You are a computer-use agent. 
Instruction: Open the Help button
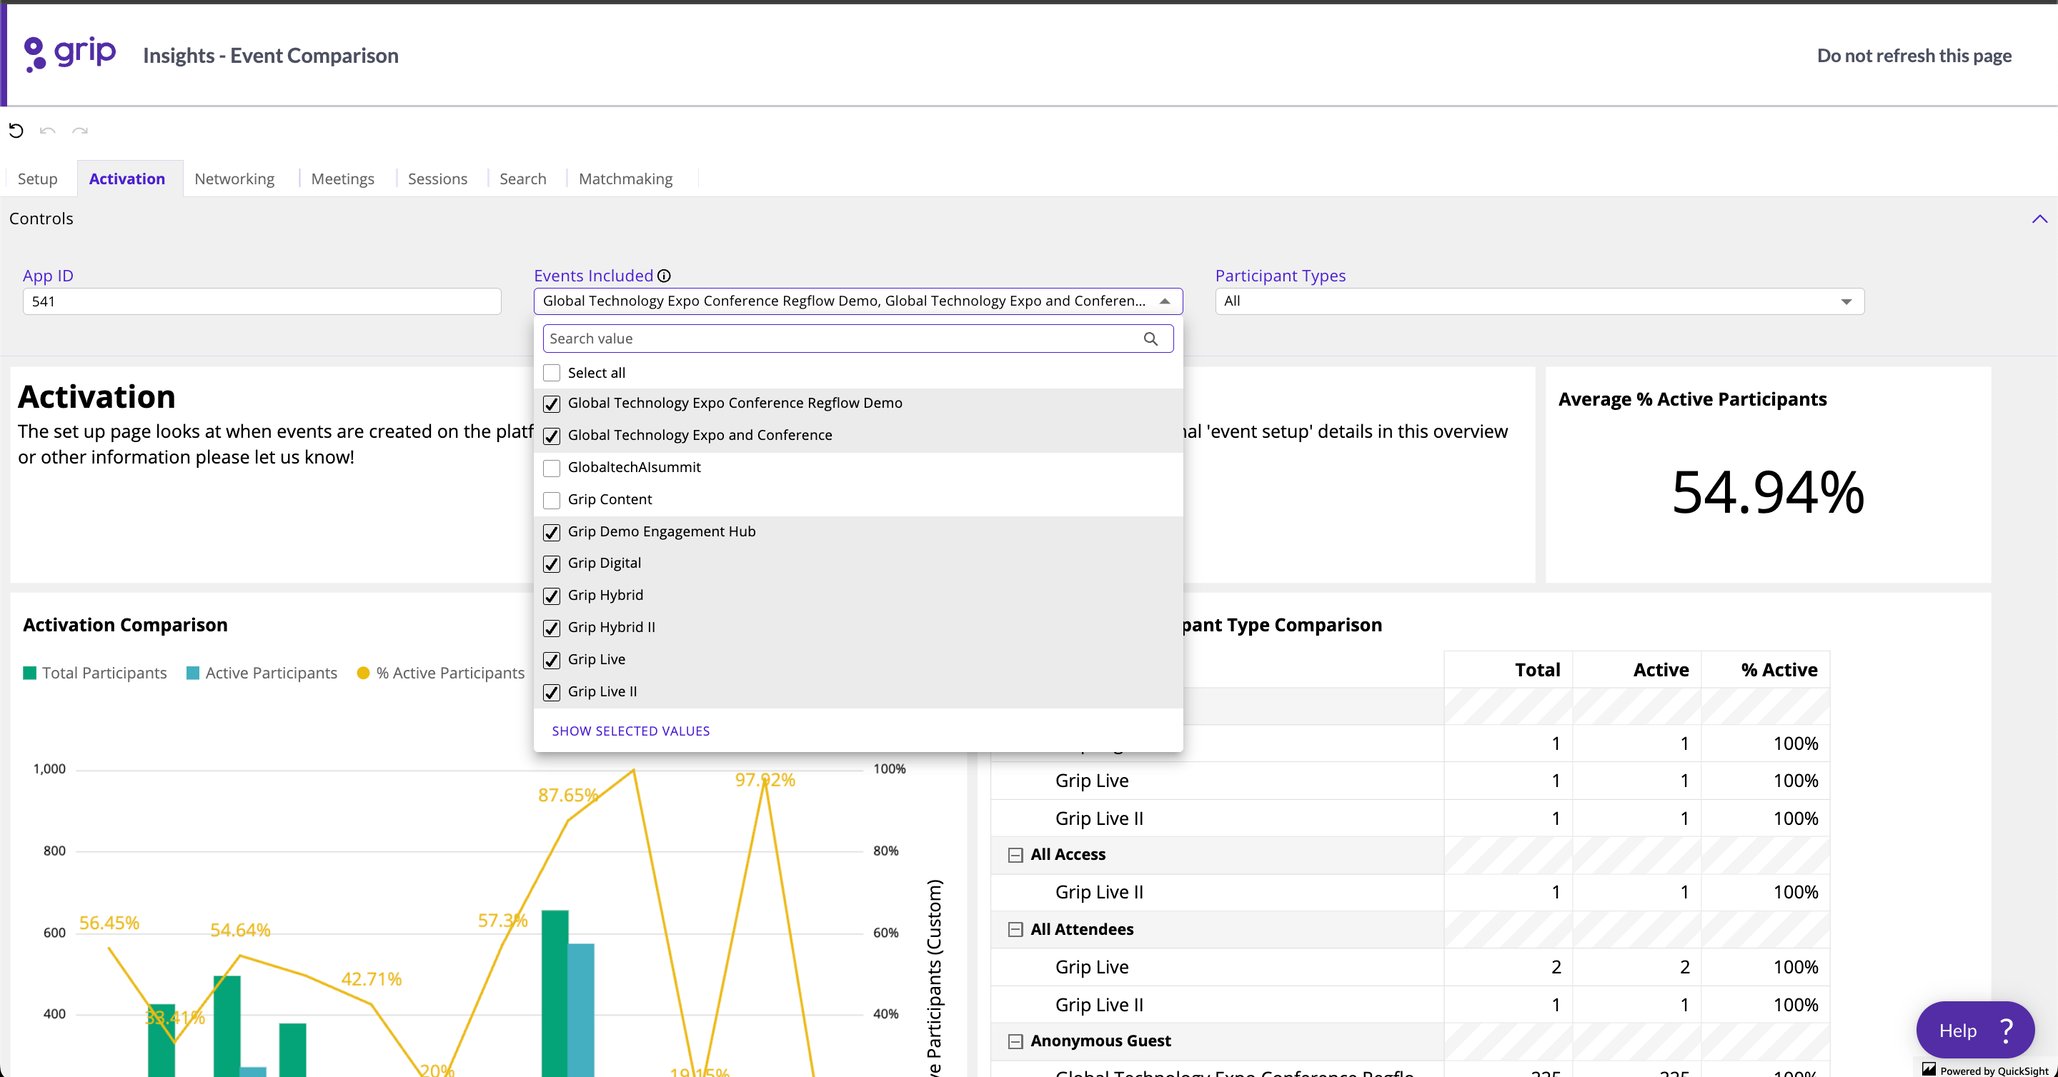click(1975, 1030)
